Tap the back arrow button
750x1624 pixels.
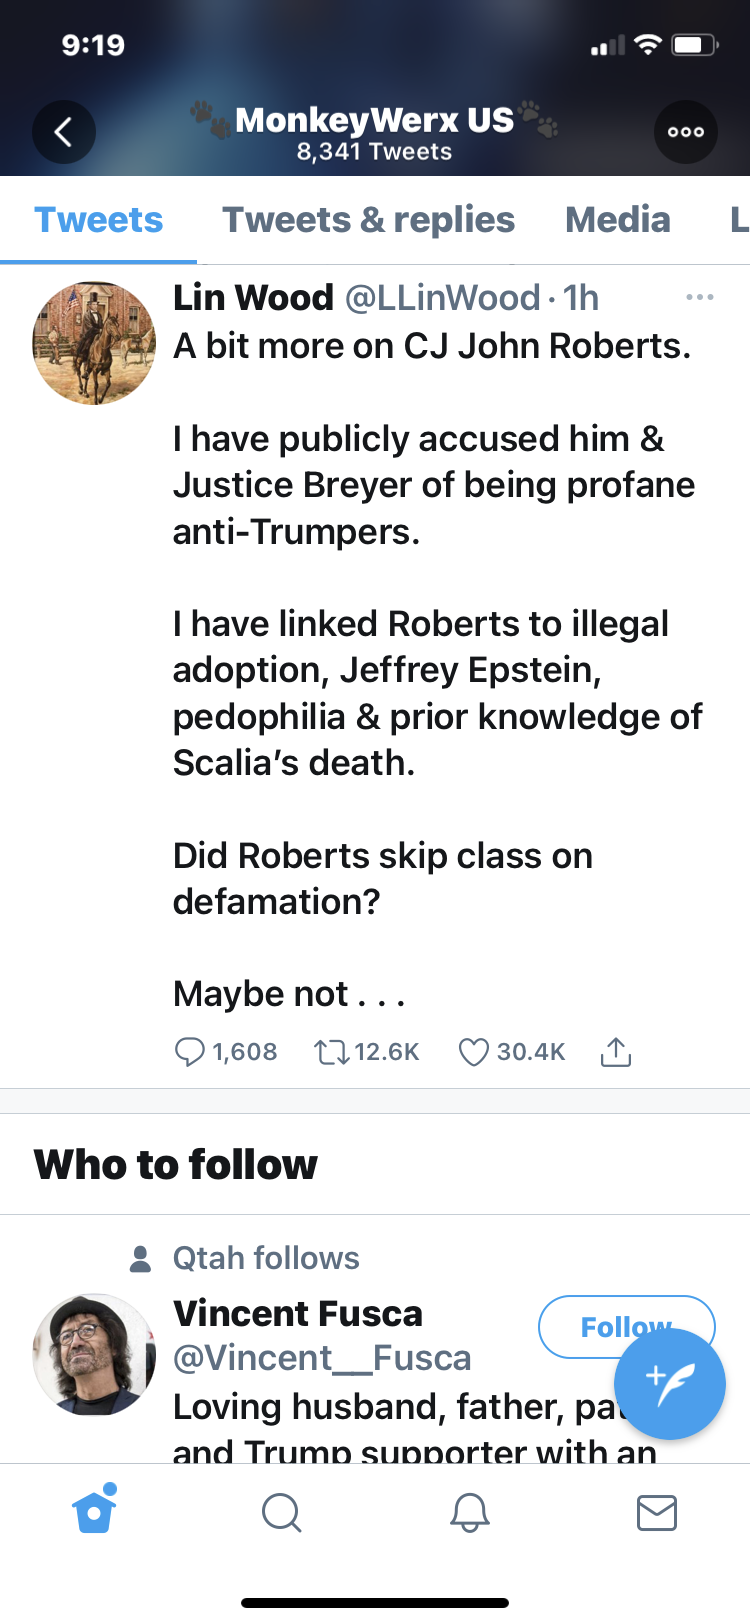(x=63, y=132)
